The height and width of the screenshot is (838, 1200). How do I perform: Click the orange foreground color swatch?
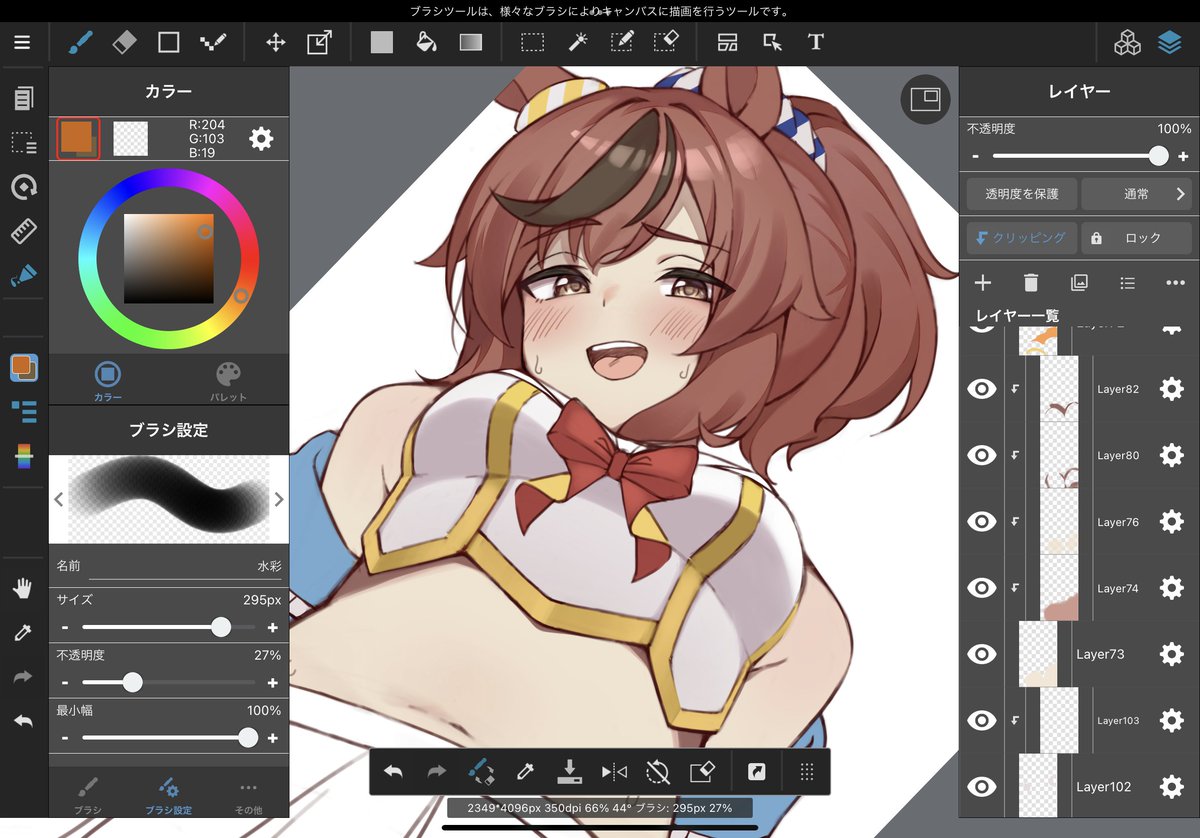coord(77,138)
